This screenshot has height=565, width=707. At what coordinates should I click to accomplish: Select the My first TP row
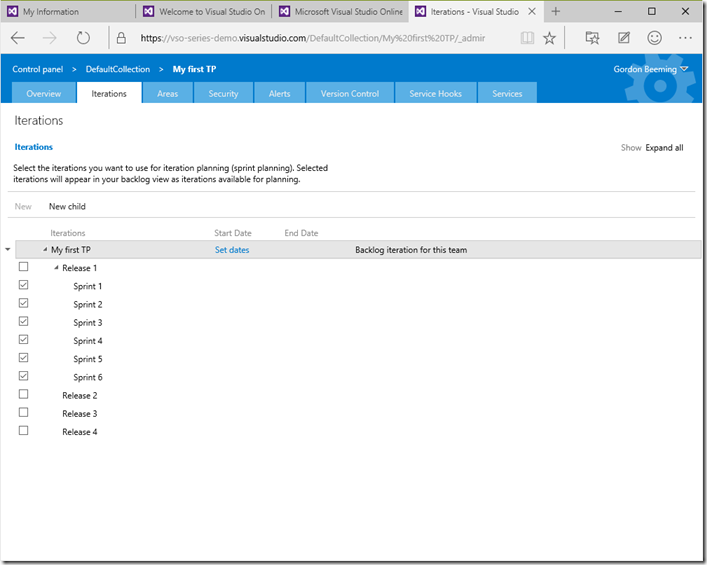coord(358,249)
